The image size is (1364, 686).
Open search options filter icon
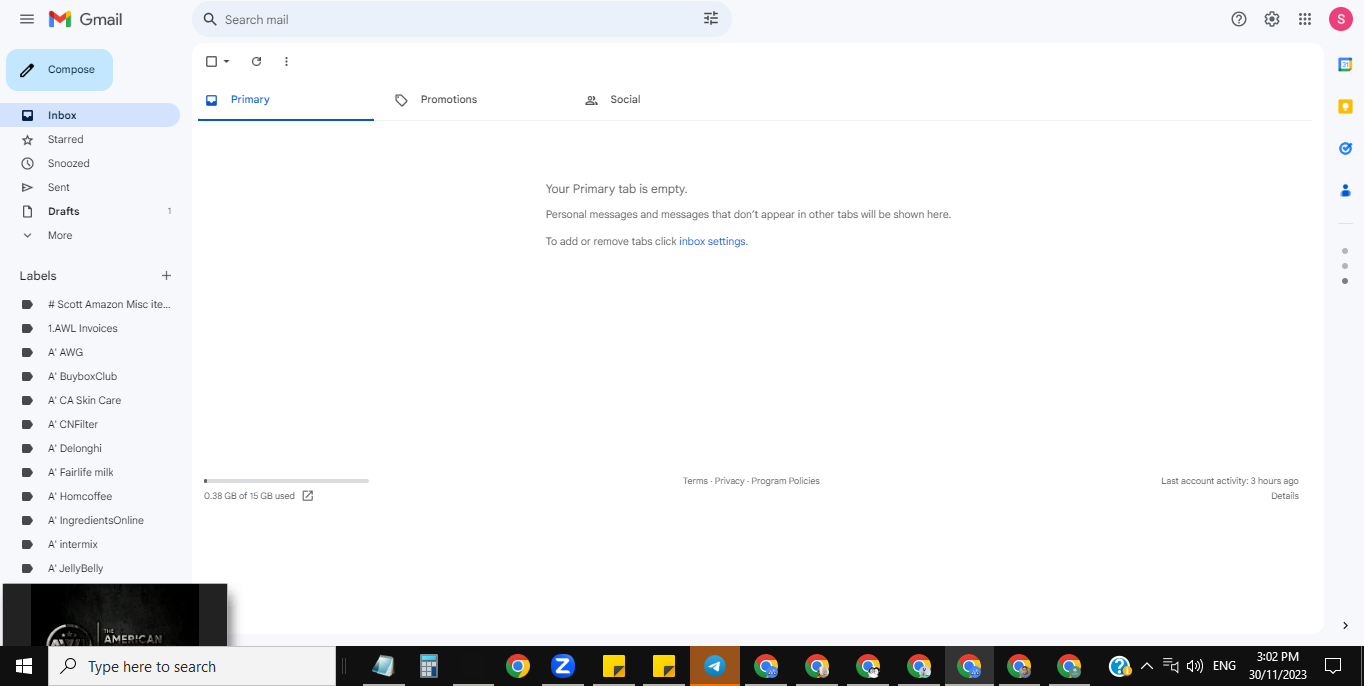pyautogui.click(x=711, y=19)
